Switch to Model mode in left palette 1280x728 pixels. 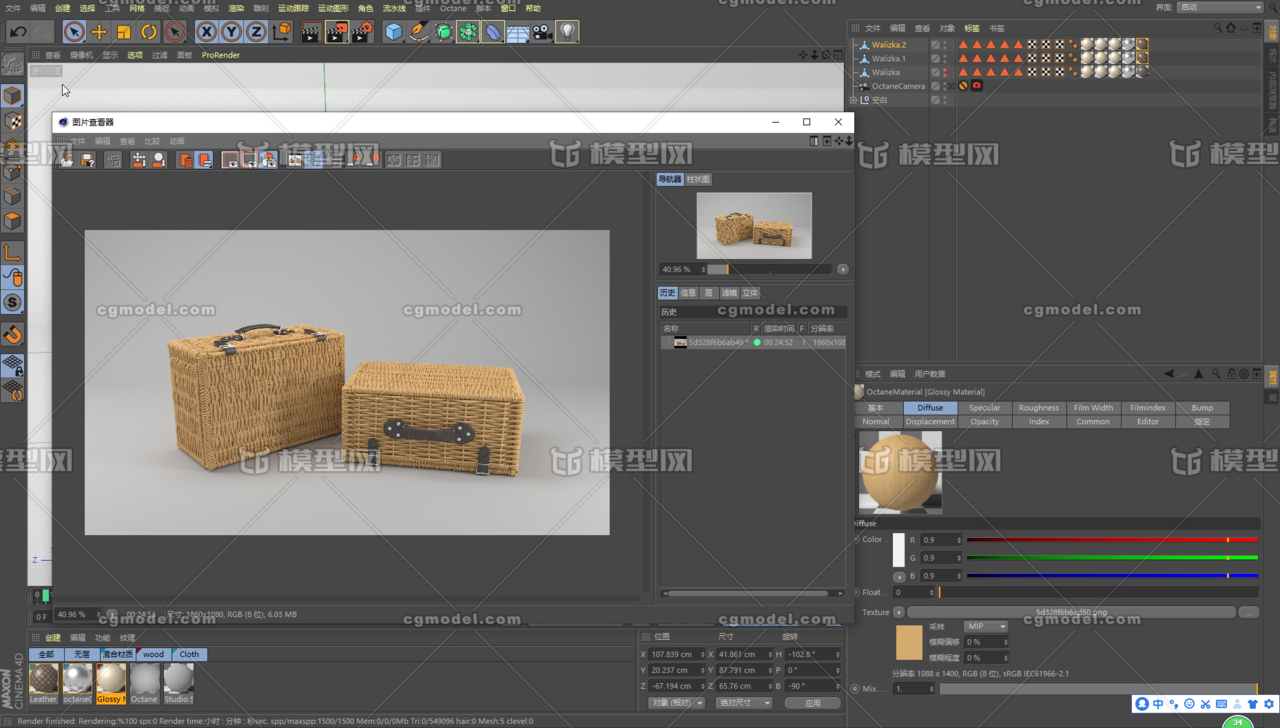point(12,95)
